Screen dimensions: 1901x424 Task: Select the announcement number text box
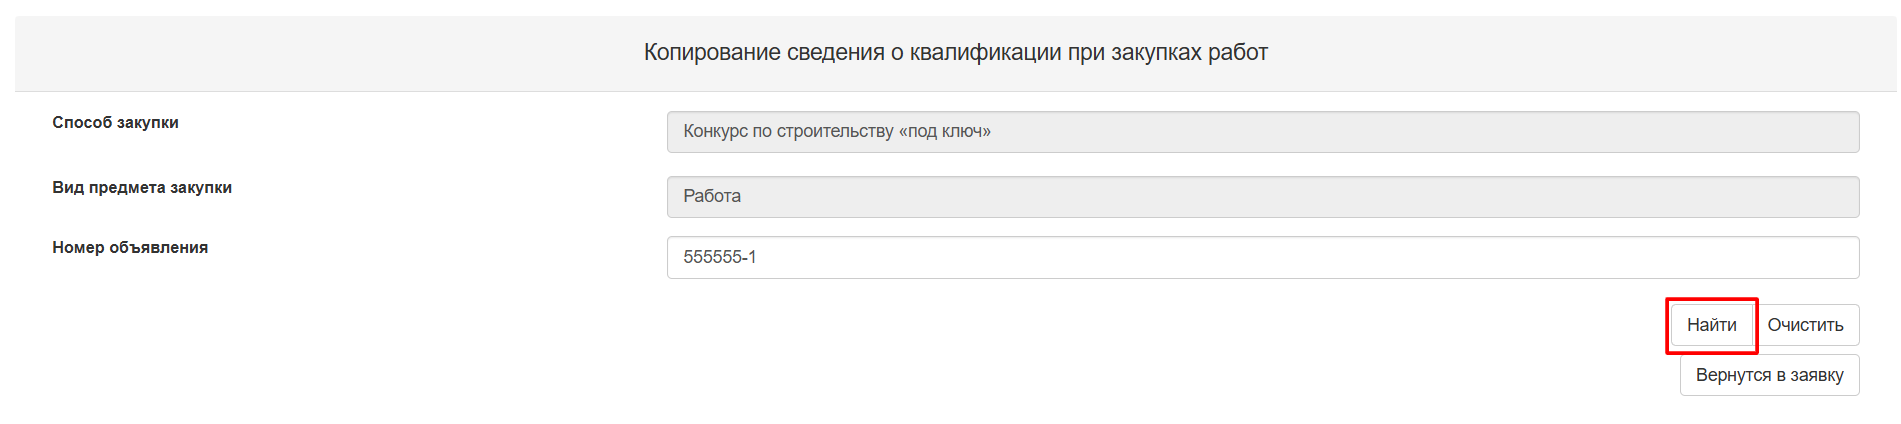coord(1262,257)
